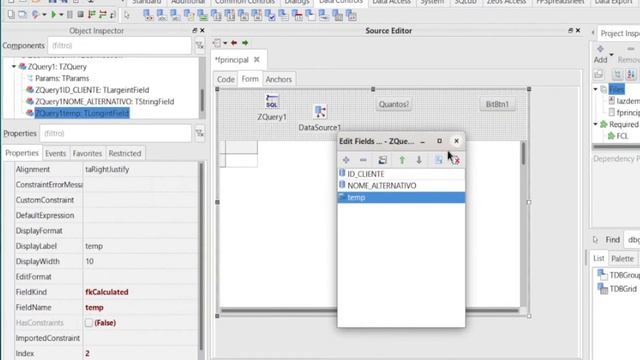
Task: Switch to the Anchors tab
Action: (279, 79)
